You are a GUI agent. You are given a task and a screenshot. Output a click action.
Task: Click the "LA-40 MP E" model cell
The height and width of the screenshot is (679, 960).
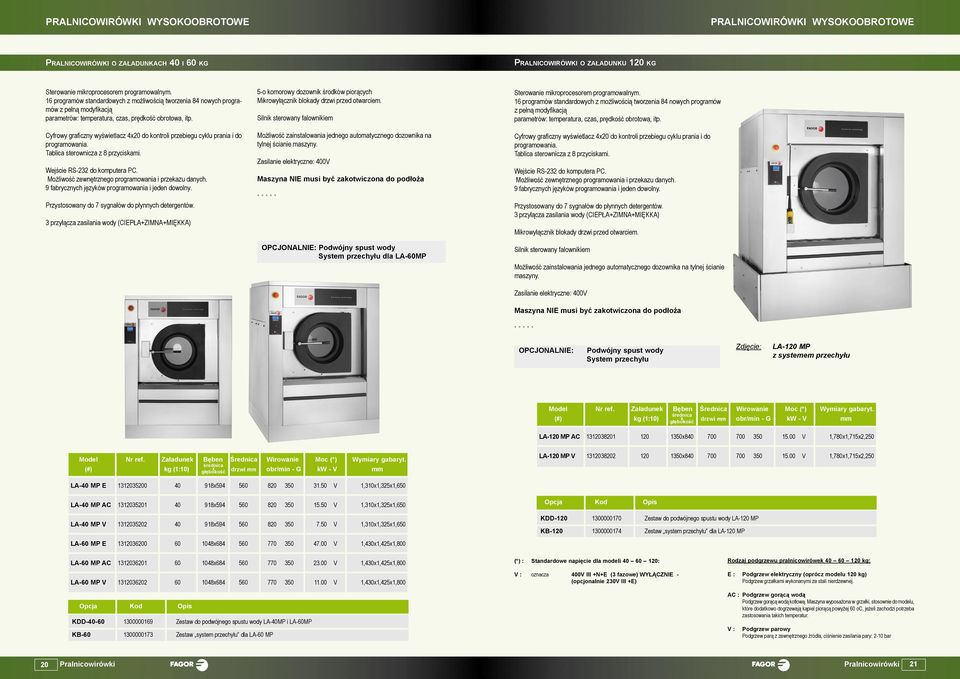tap(92, 486)
